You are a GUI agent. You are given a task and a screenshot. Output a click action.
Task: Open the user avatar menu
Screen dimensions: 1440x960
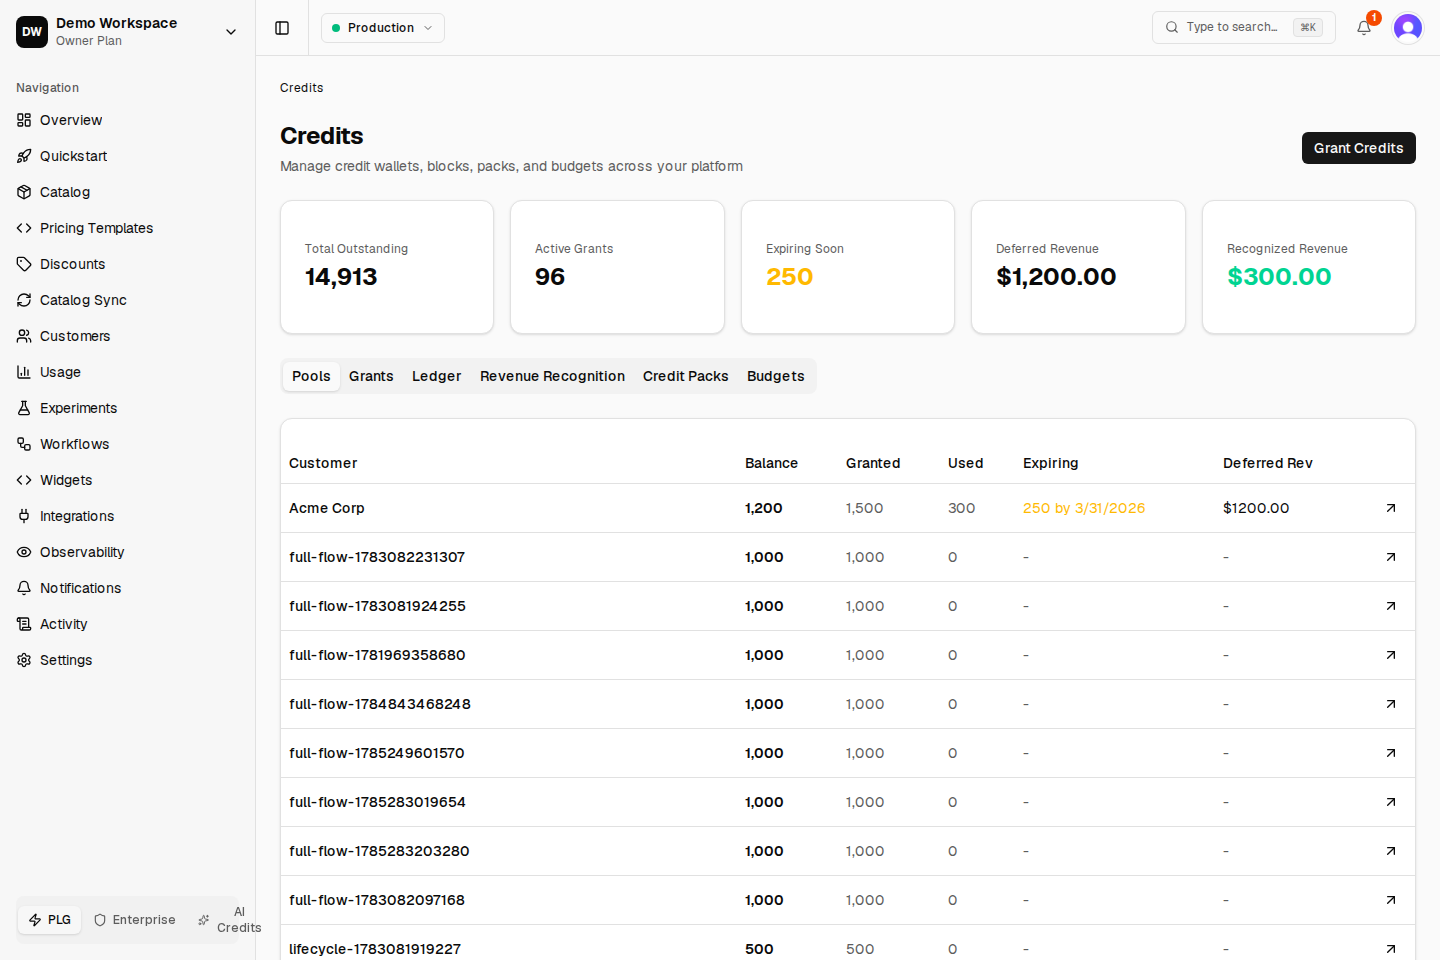click(x=1408, y=28)
